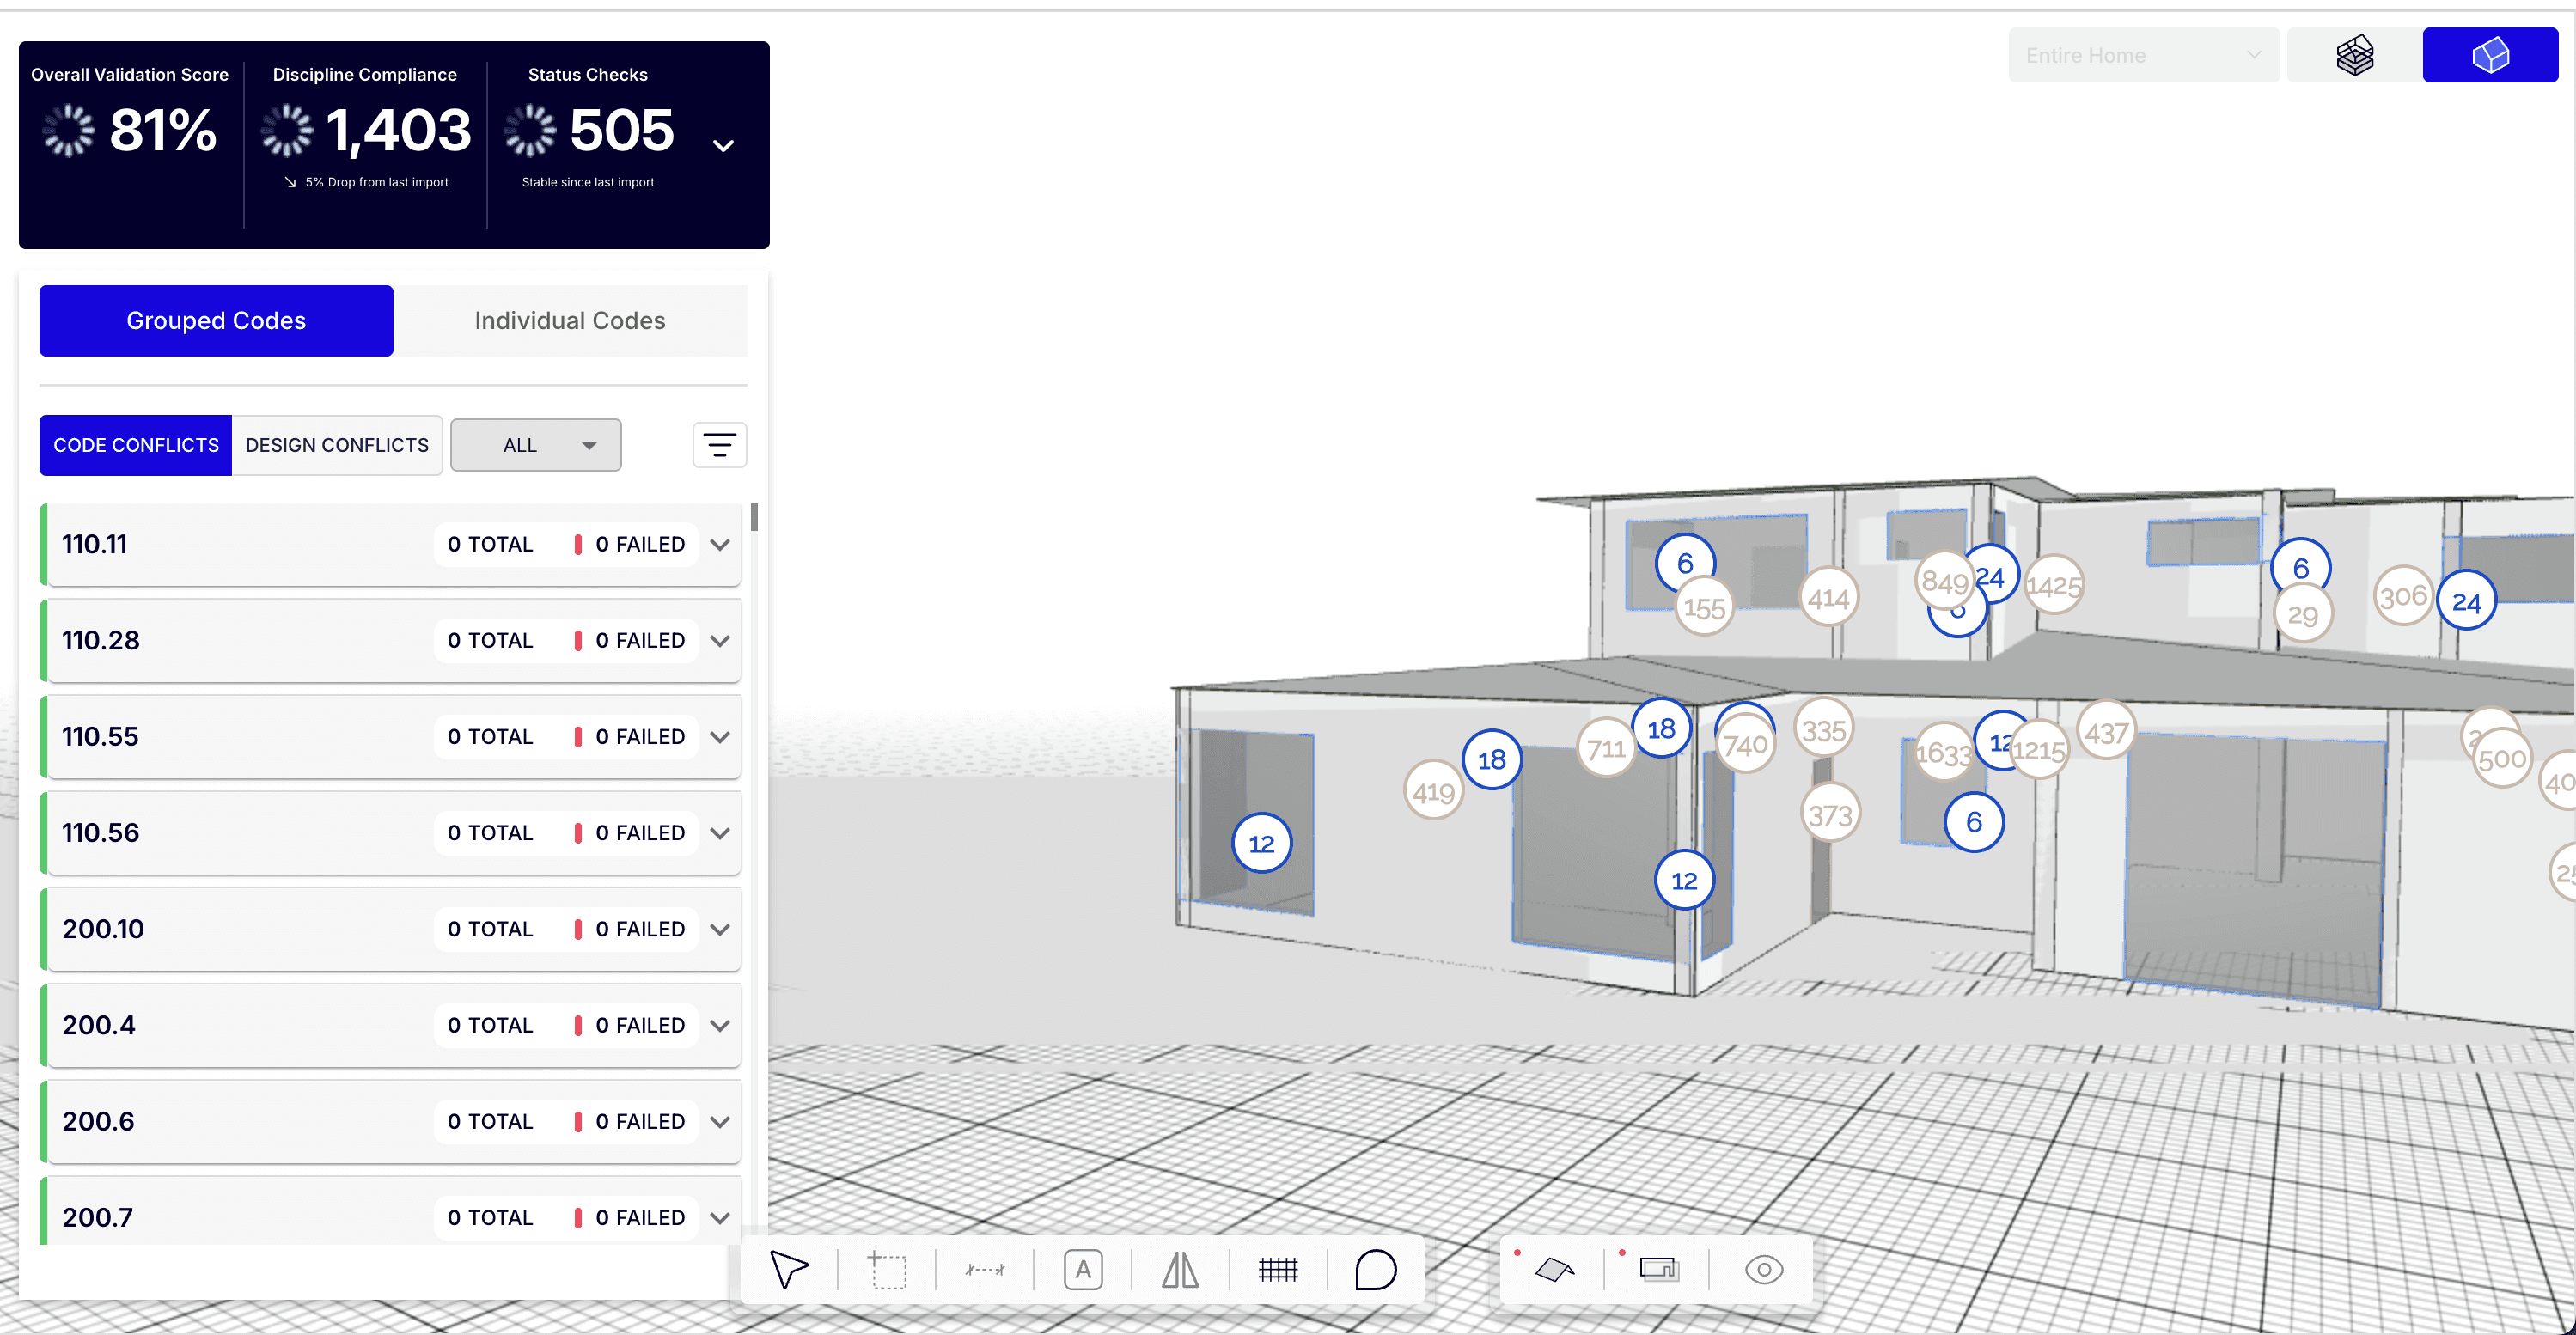Click marker 155 on upper floor
This screenshot has height=1335, width=2576.
pyautogui.click(x=1704, y=606)
